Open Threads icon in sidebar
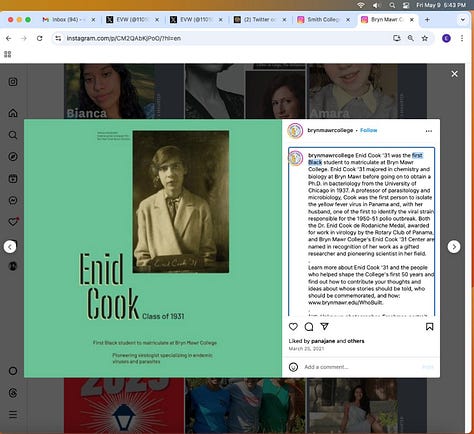 click(x=13, y=393)
